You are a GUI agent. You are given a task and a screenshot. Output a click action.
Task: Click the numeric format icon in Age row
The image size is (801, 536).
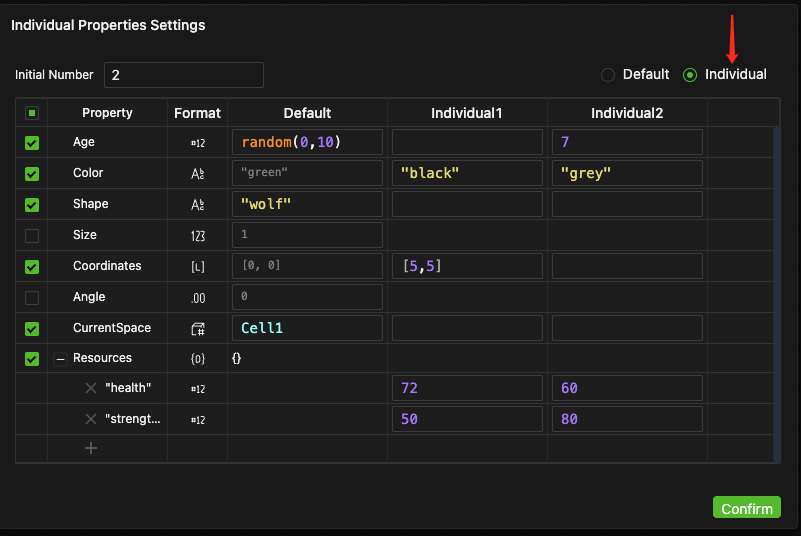(198, 143)
